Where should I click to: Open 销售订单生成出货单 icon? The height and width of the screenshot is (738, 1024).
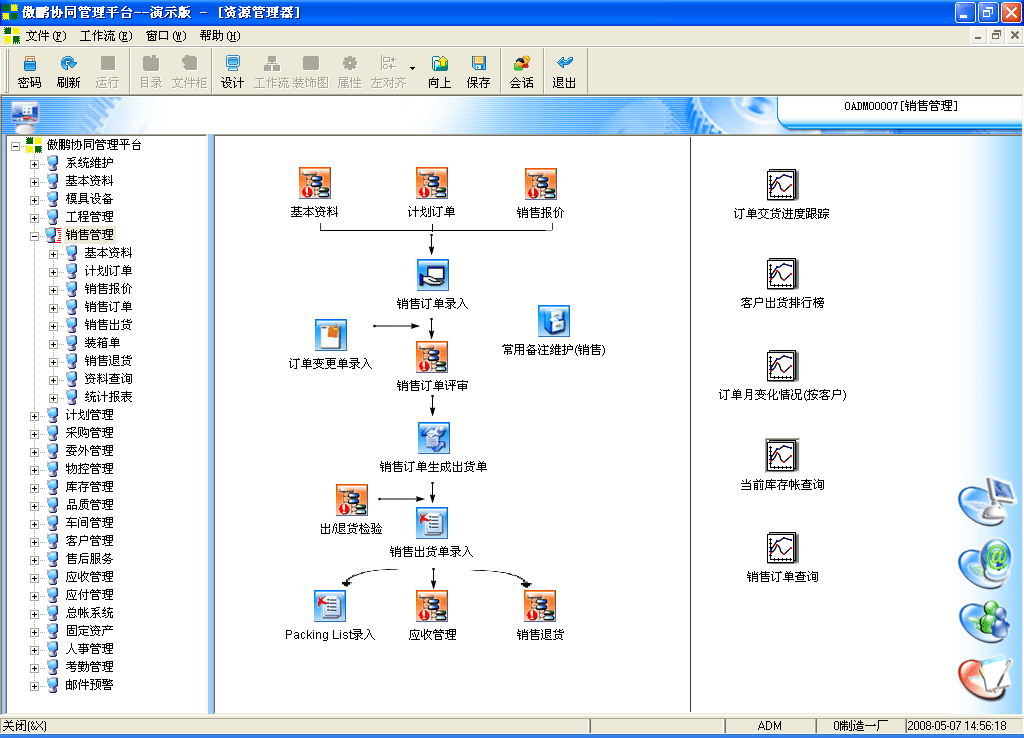pyautogui.click(x=433, y=439)
